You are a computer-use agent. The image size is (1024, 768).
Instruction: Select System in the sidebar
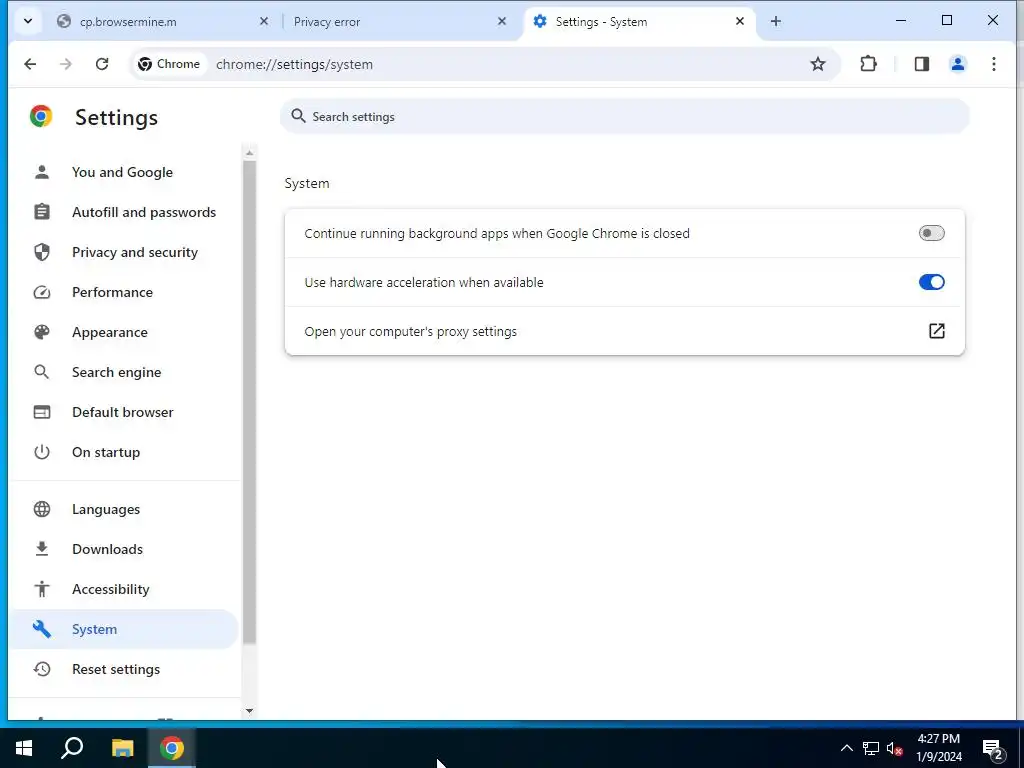tap(124, 629)
